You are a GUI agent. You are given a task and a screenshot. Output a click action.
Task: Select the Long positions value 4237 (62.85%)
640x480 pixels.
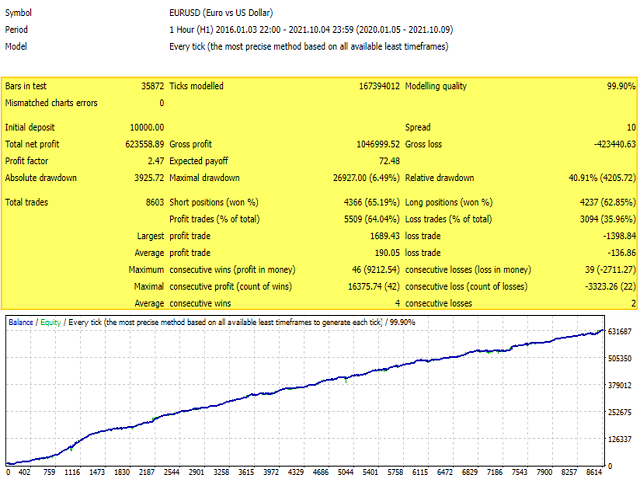click(608, 202)
